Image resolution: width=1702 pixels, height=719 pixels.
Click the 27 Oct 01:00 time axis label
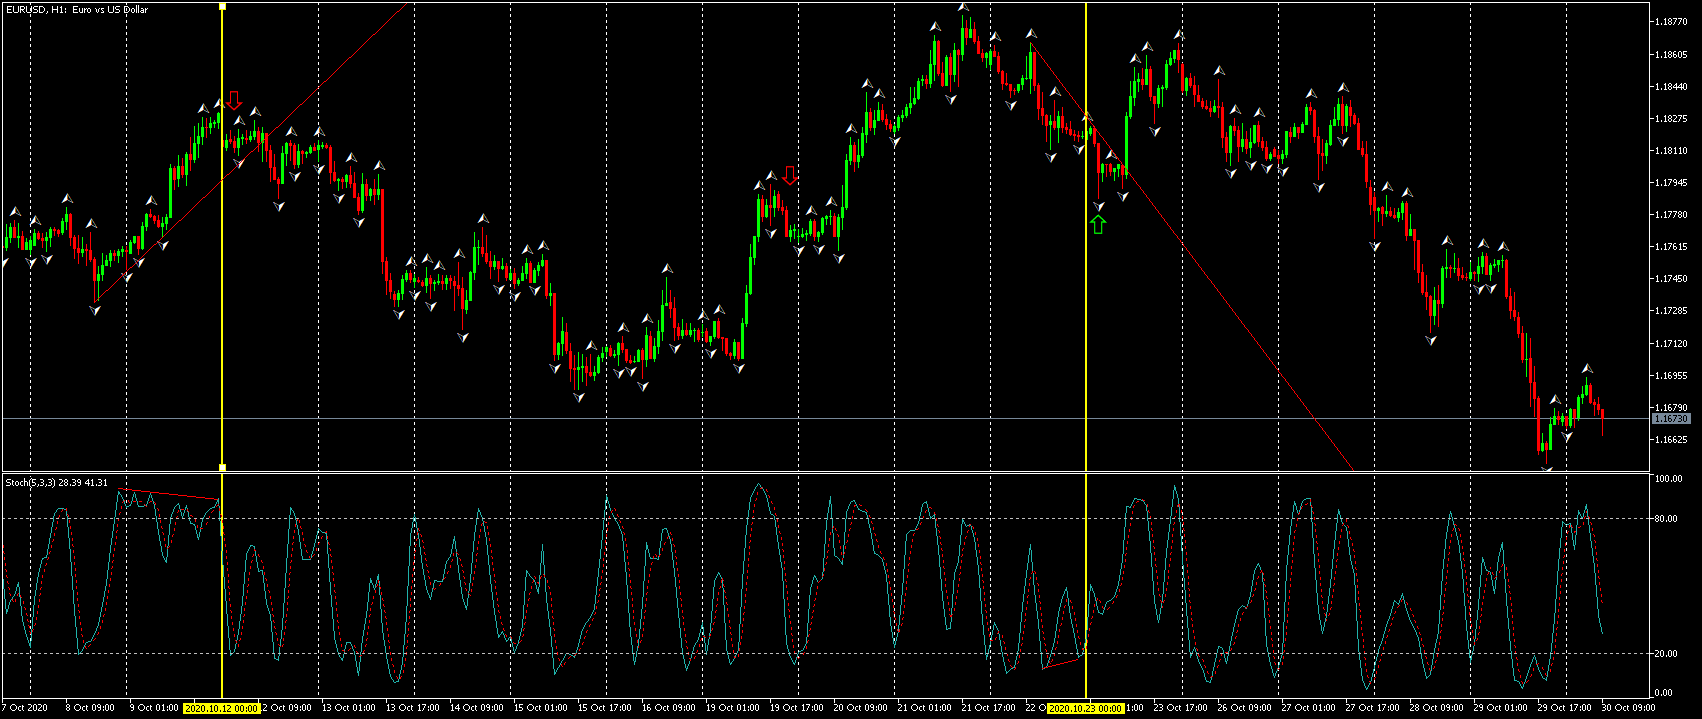click(1308, 708)
